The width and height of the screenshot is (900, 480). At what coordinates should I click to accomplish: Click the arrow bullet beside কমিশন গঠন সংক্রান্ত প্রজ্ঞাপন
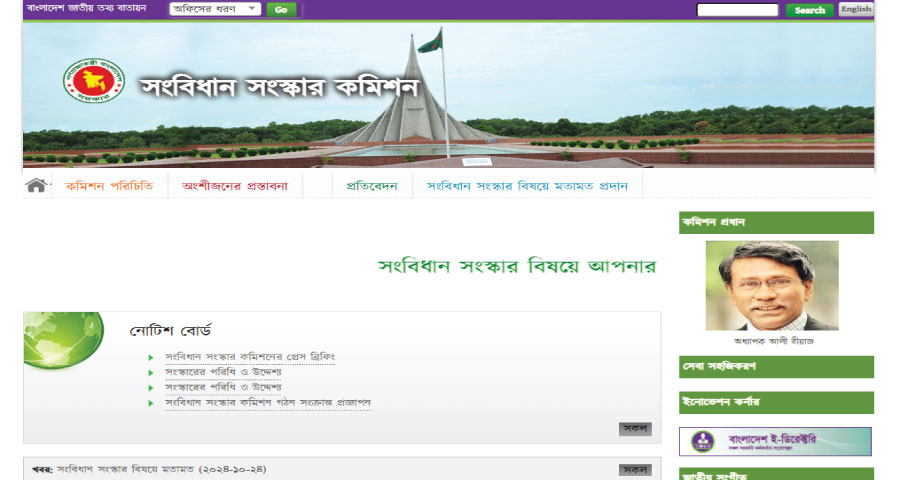[151, 404]
